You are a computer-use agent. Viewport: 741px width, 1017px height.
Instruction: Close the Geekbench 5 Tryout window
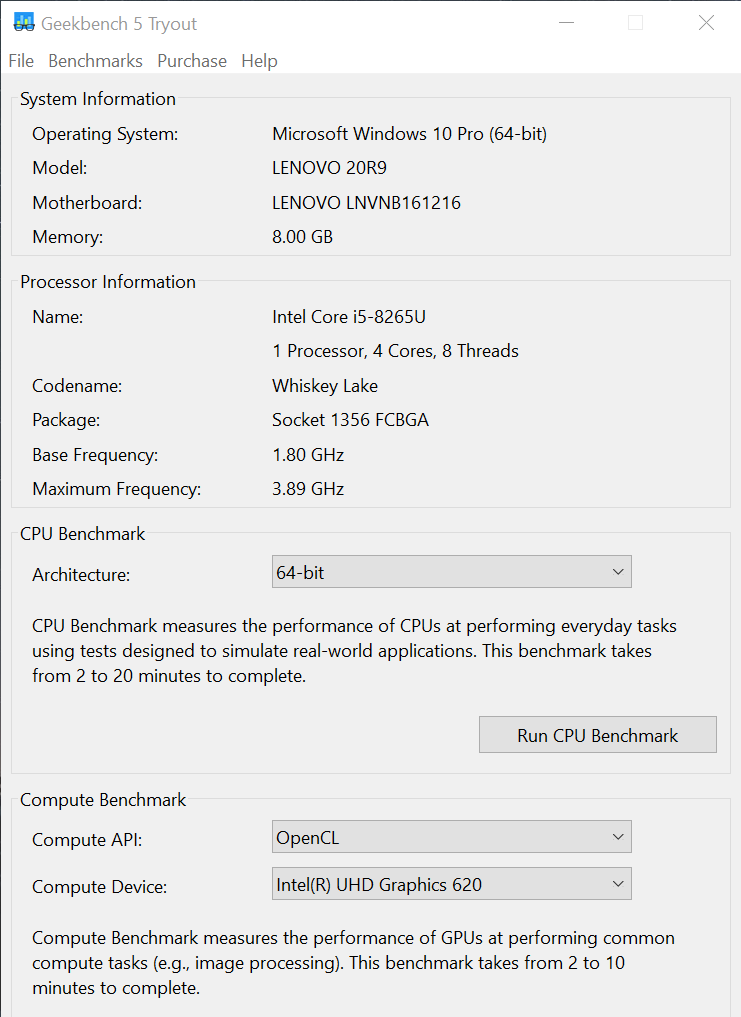[x=706, y=21]
